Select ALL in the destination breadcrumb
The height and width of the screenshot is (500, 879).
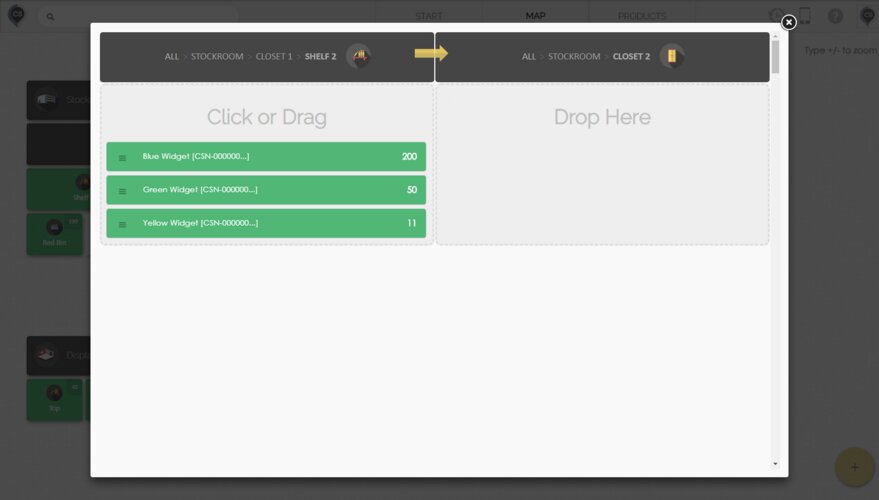529,57
